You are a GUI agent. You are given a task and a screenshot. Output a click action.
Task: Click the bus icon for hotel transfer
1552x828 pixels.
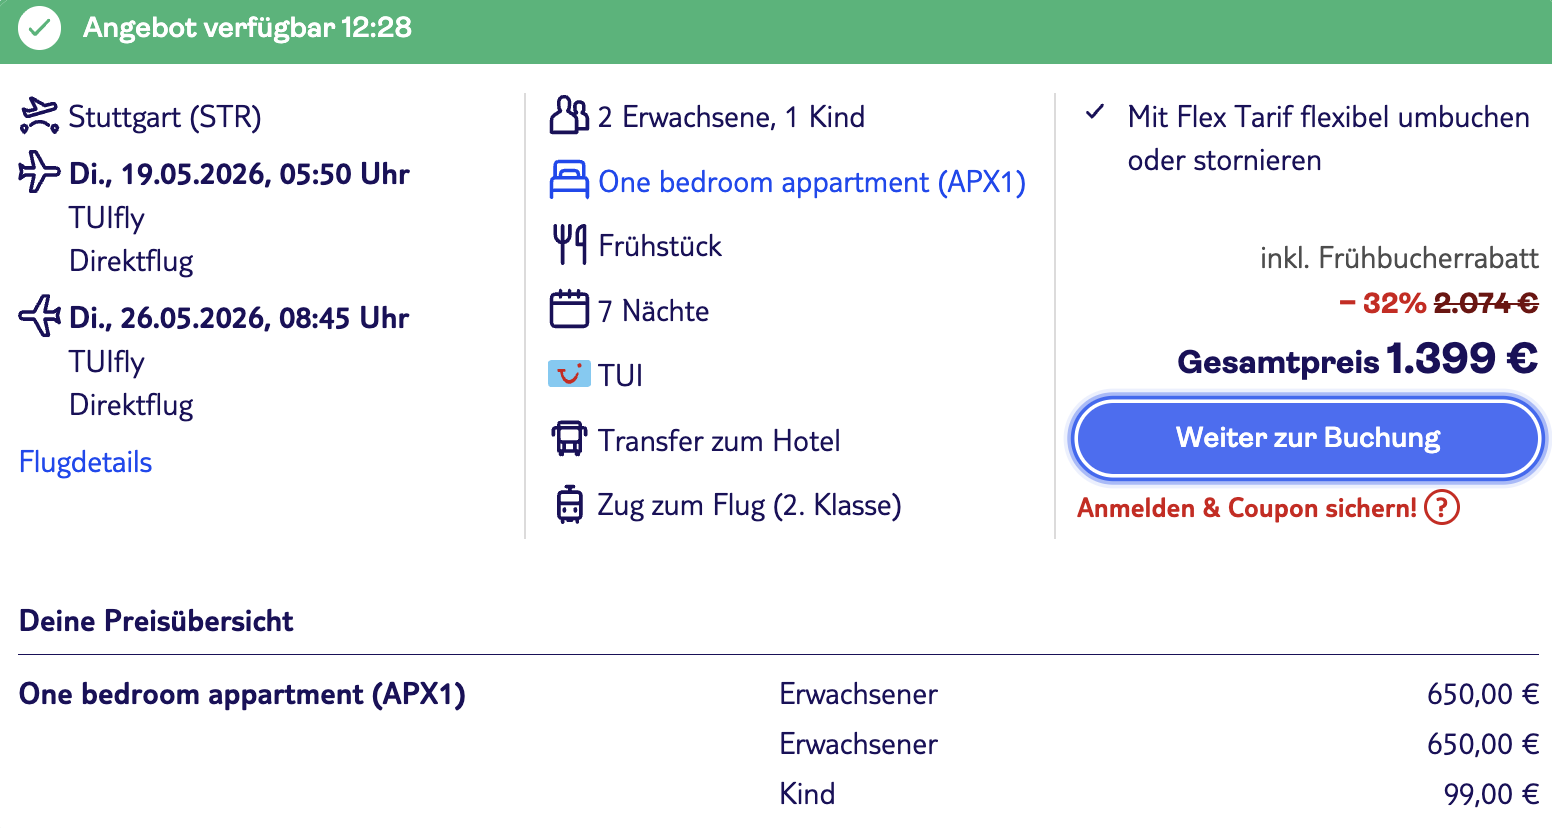569,439
